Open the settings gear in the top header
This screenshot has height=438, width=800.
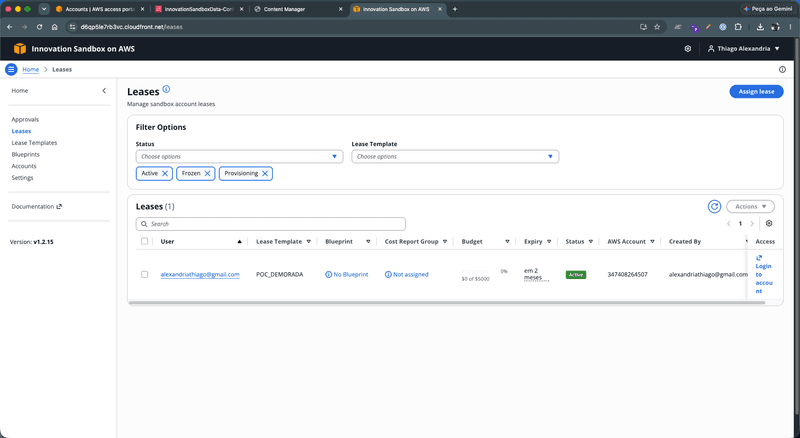(688, 48)
